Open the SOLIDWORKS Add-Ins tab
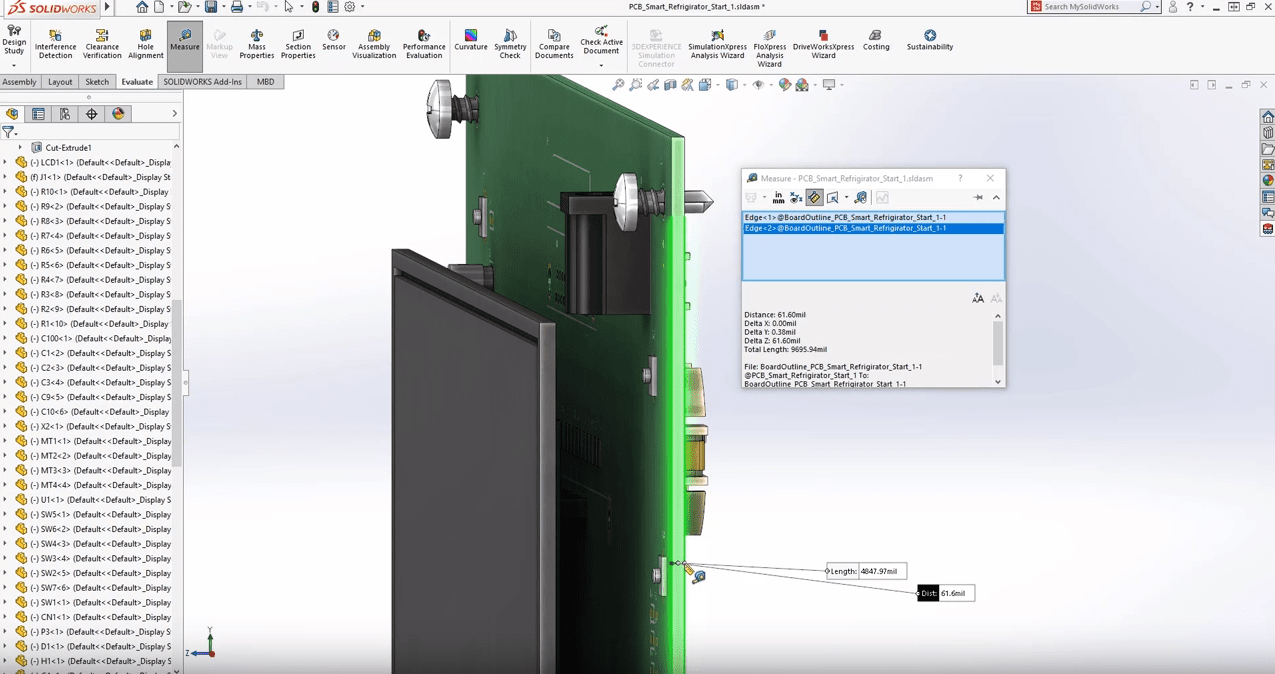Image resolution: width=1275 pixels, height=674 pixels. 203,82
